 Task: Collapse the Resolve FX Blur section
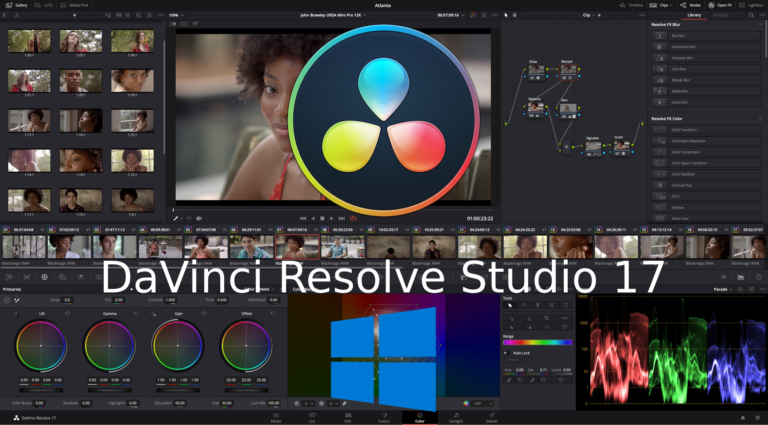(761, 24)
